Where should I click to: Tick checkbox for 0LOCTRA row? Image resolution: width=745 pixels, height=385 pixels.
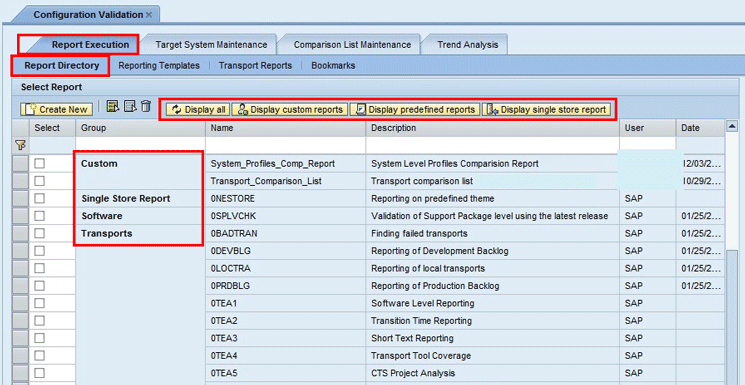tap(39, 269)
